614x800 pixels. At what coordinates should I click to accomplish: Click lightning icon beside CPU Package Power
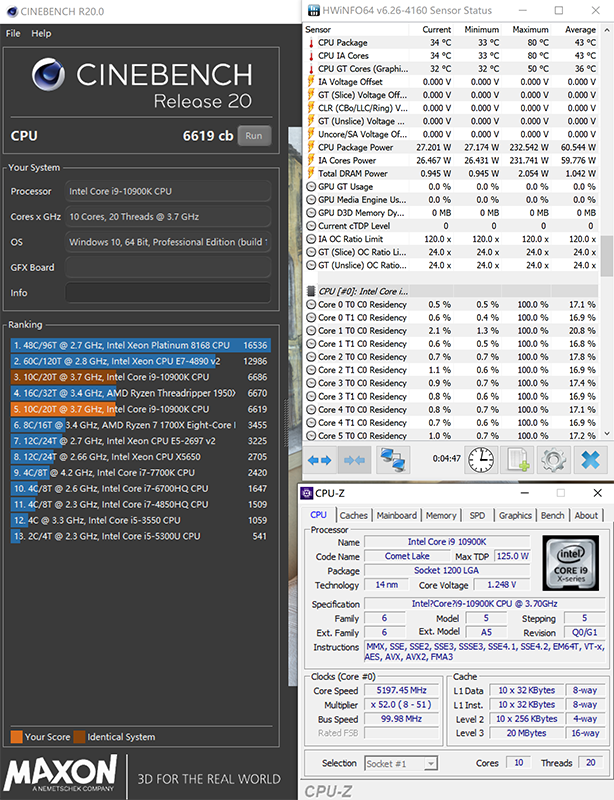click(311, 147)
